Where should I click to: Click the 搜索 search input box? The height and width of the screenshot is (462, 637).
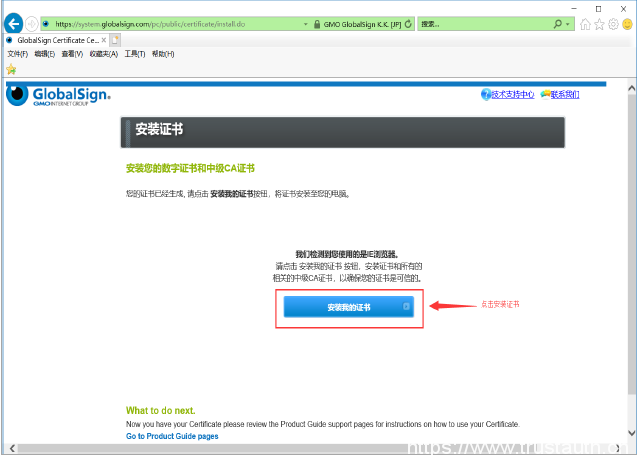485,24
